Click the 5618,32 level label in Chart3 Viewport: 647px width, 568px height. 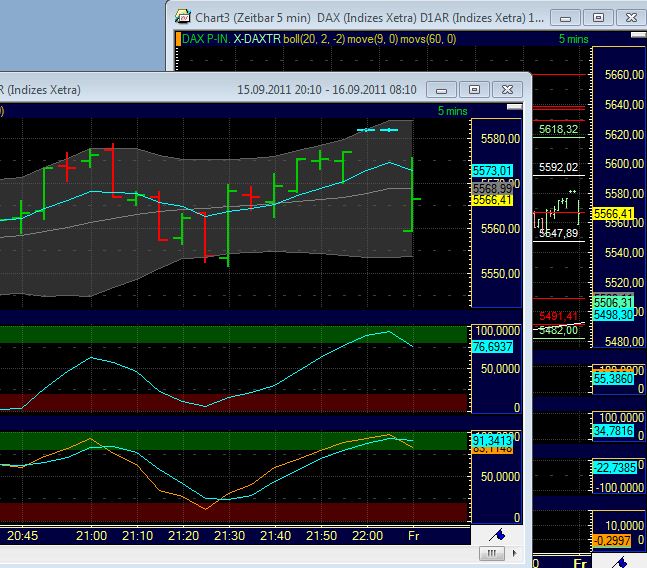coord(558,129)
